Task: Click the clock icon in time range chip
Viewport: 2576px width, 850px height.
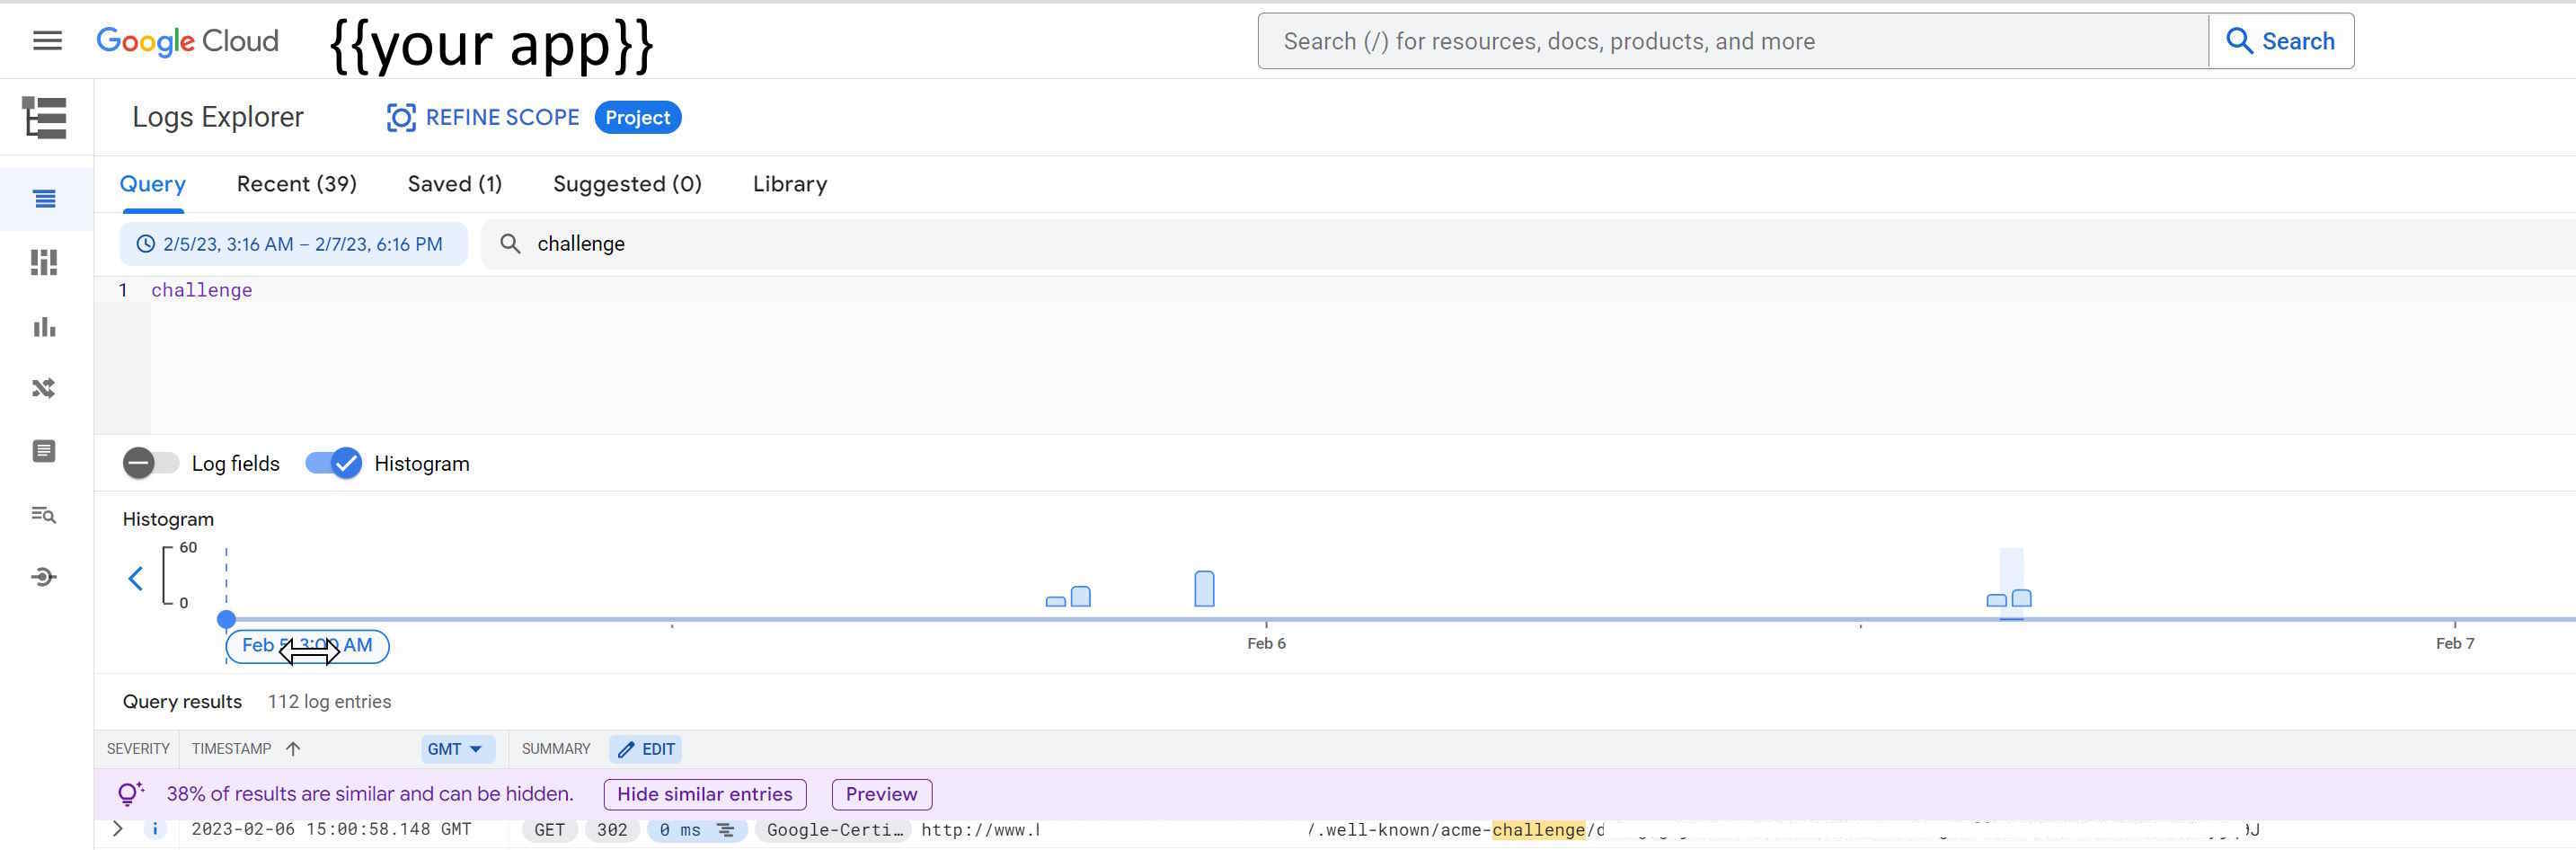Action: coord(146,244)
